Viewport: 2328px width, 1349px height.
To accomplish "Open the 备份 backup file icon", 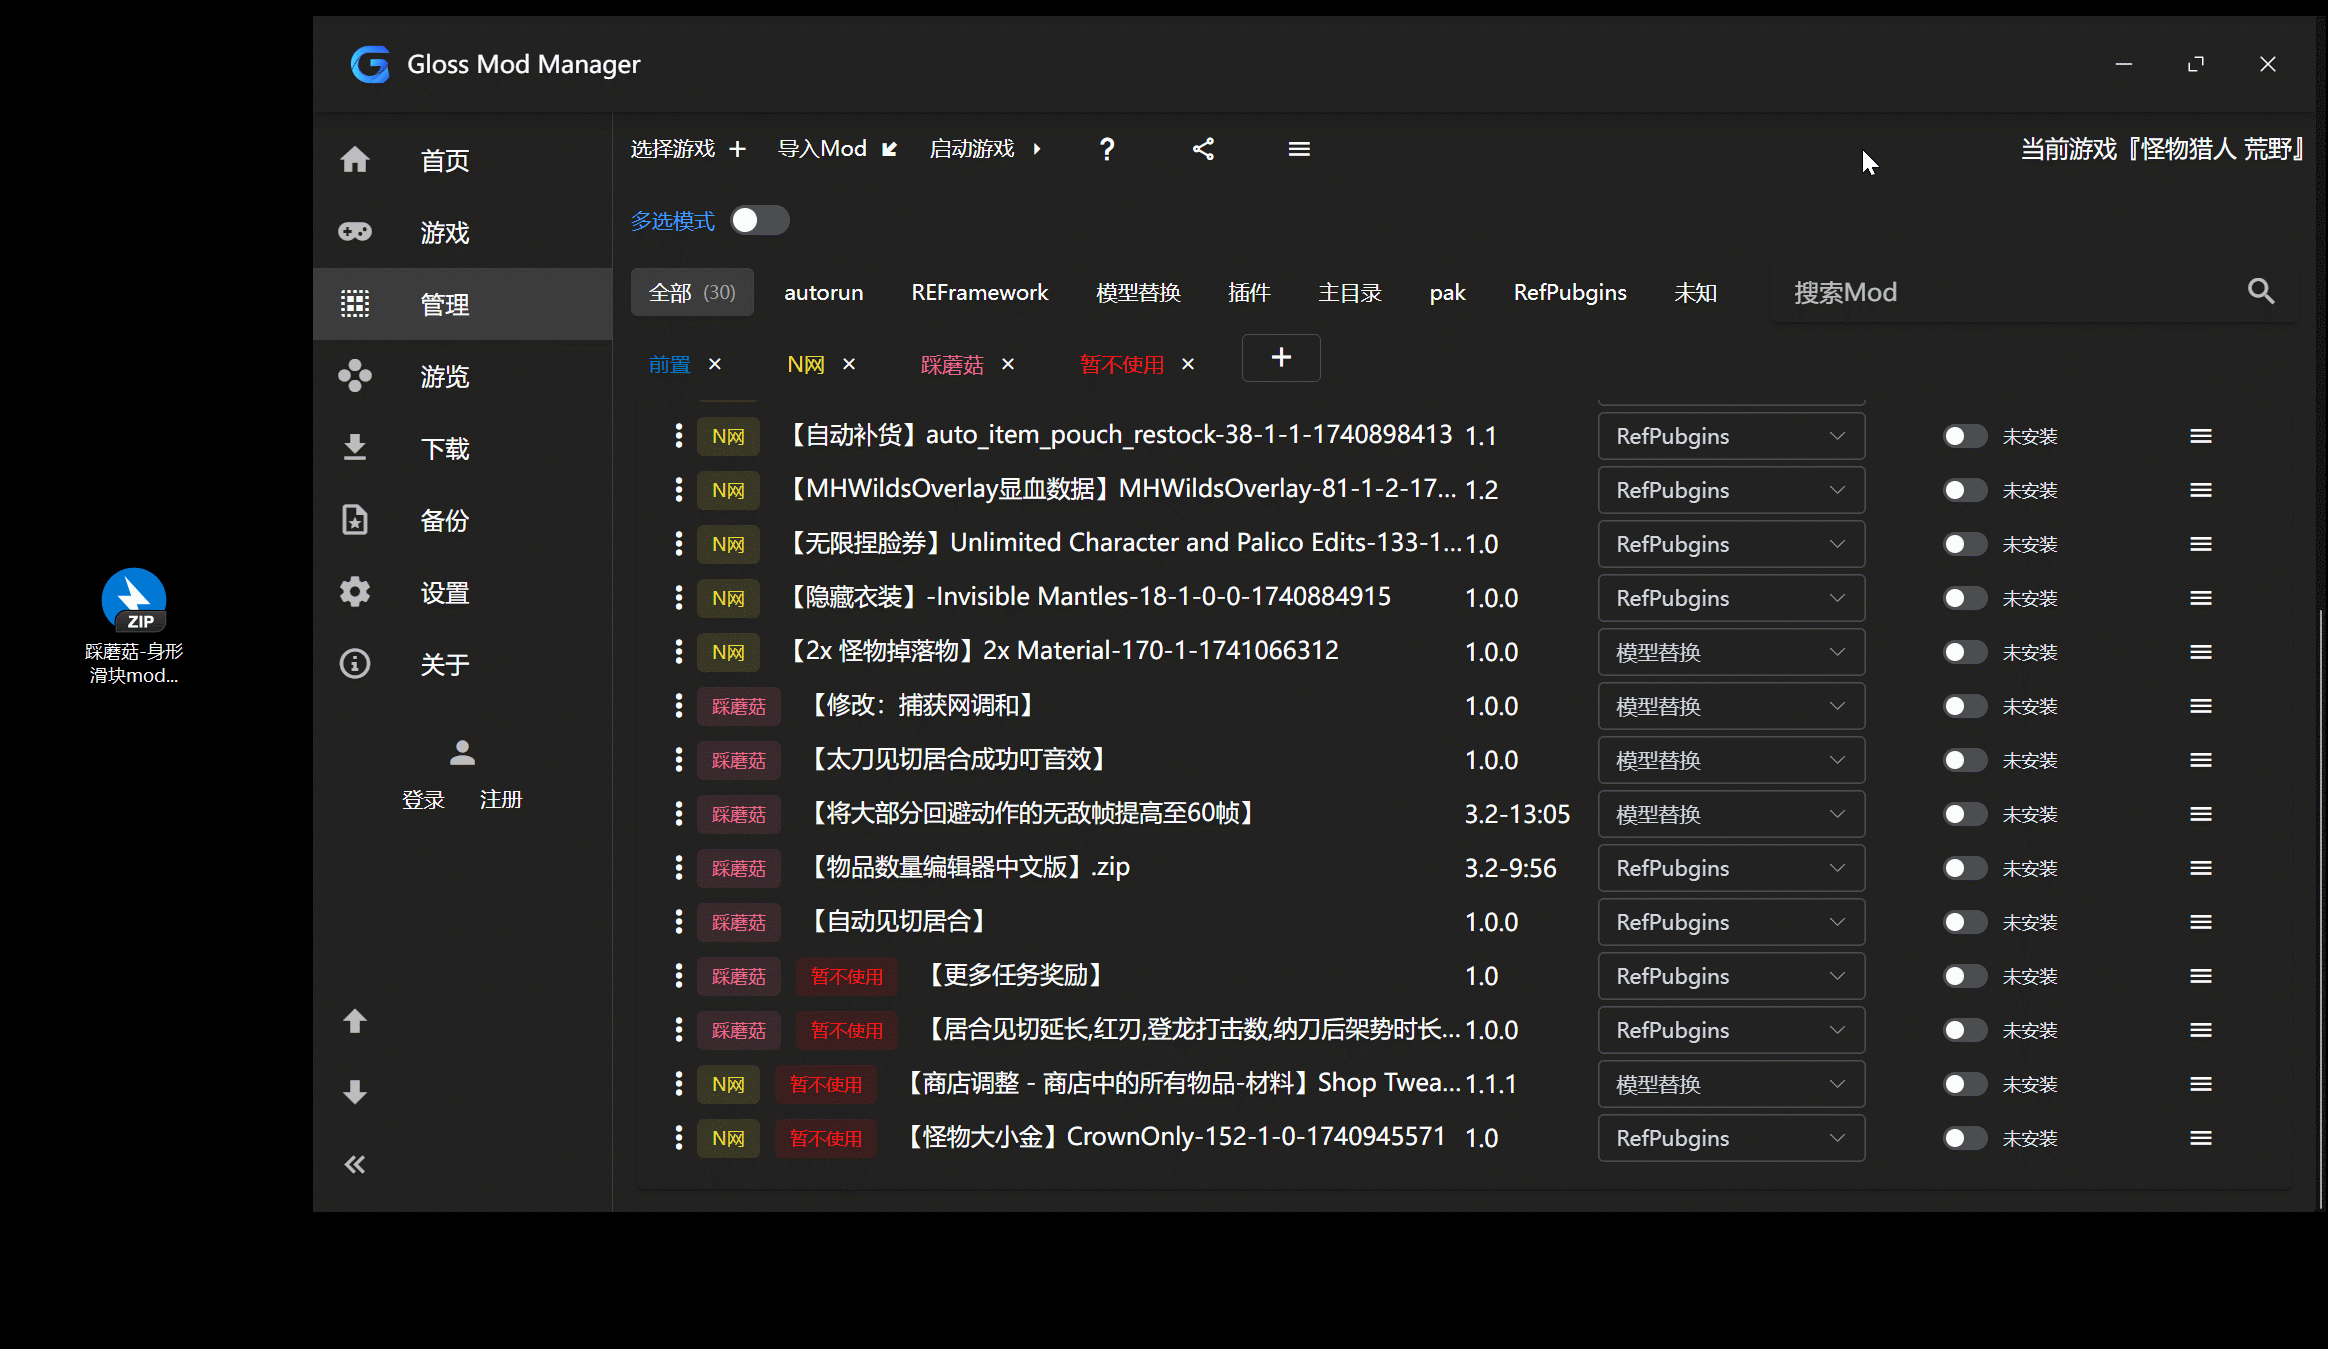I will pyautogui.click(x=355, y=520).
